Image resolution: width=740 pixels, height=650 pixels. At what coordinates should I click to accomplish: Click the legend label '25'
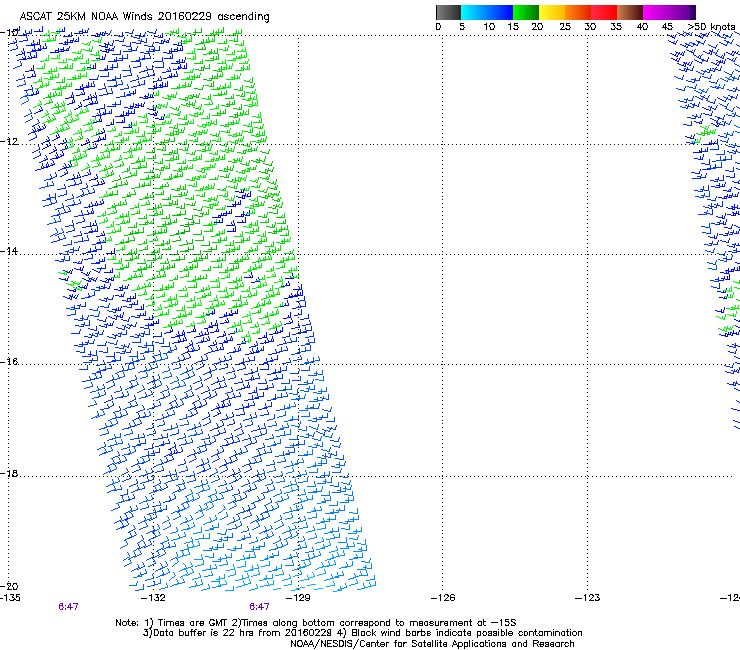[565, 27]
